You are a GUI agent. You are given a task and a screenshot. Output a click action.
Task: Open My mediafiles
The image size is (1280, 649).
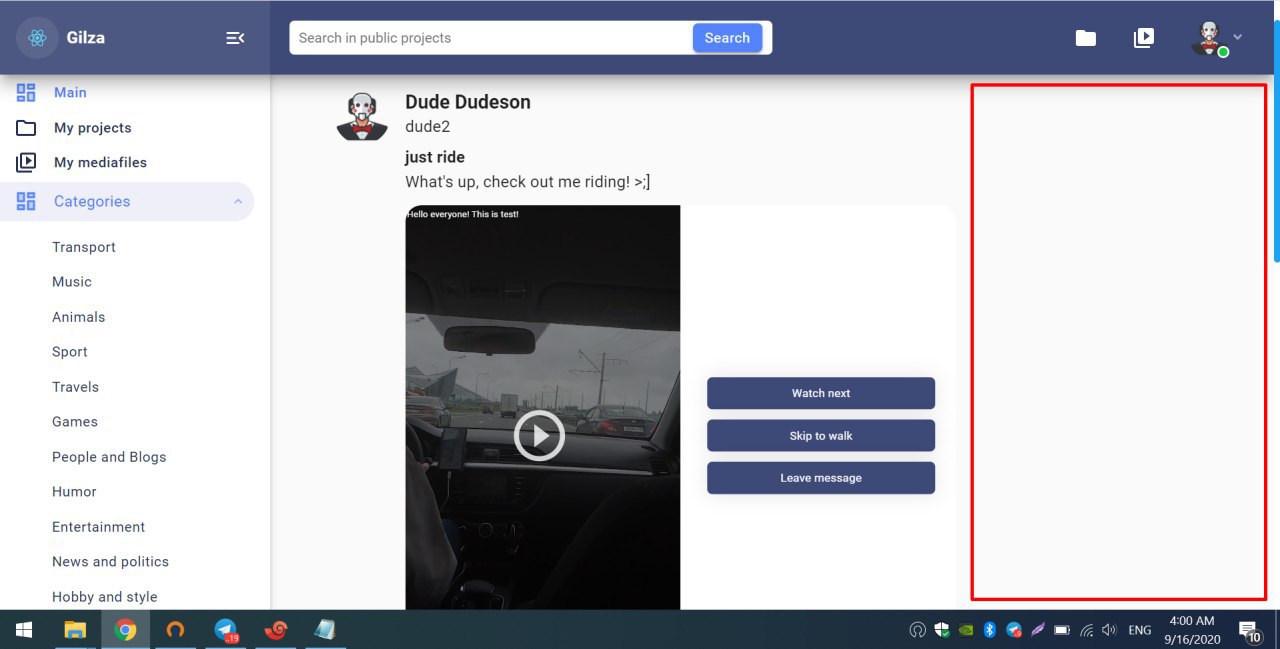100,162
